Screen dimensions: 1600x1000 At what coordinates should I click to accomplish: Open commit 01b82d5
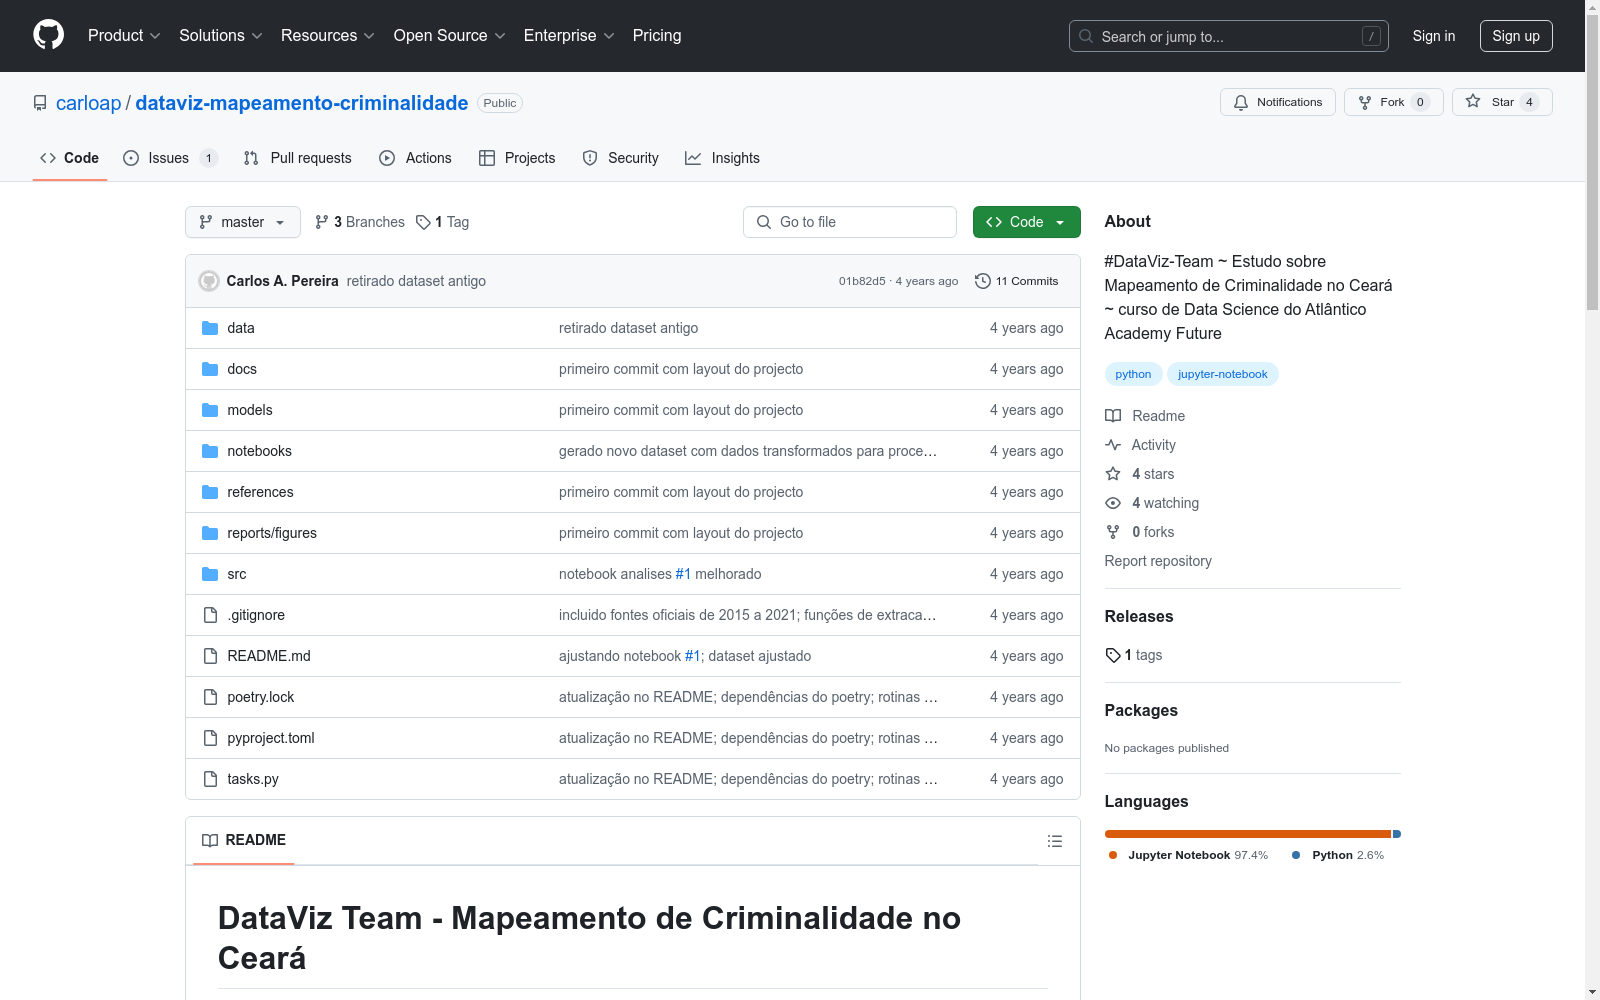tap(862, 281)
